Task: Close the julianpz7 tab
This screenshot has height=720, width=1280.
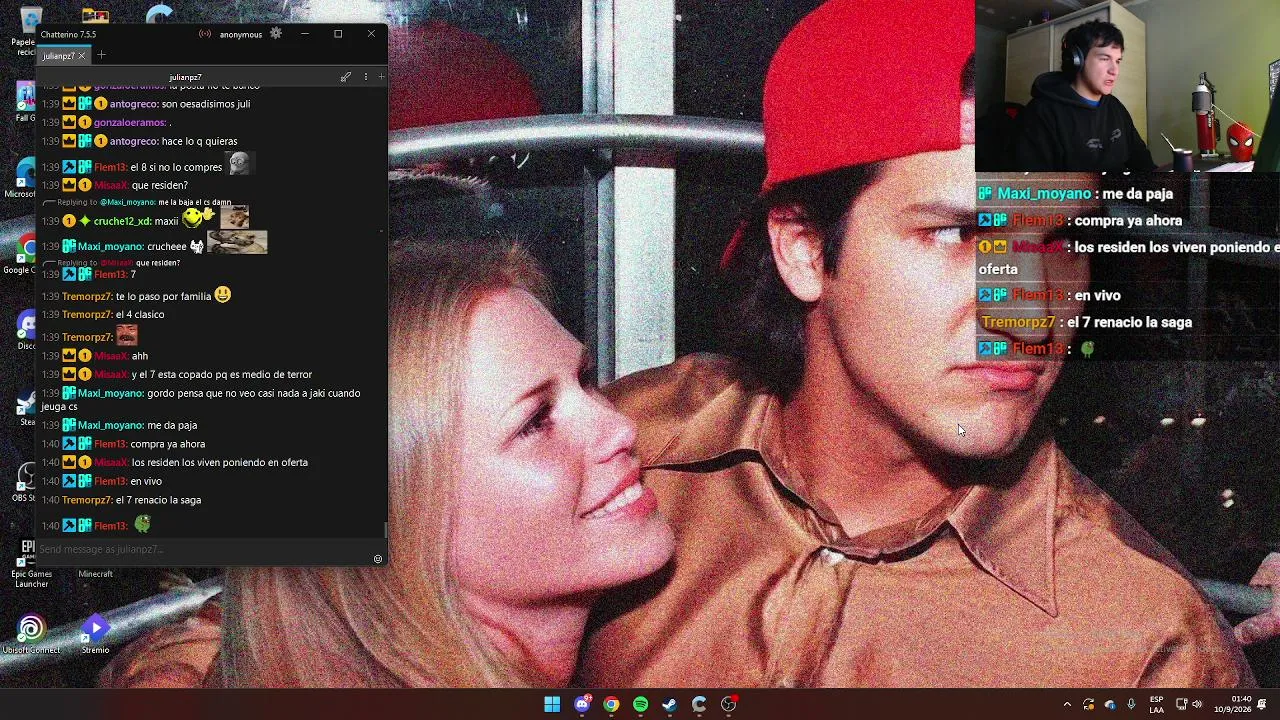Action: pos(82,56)
